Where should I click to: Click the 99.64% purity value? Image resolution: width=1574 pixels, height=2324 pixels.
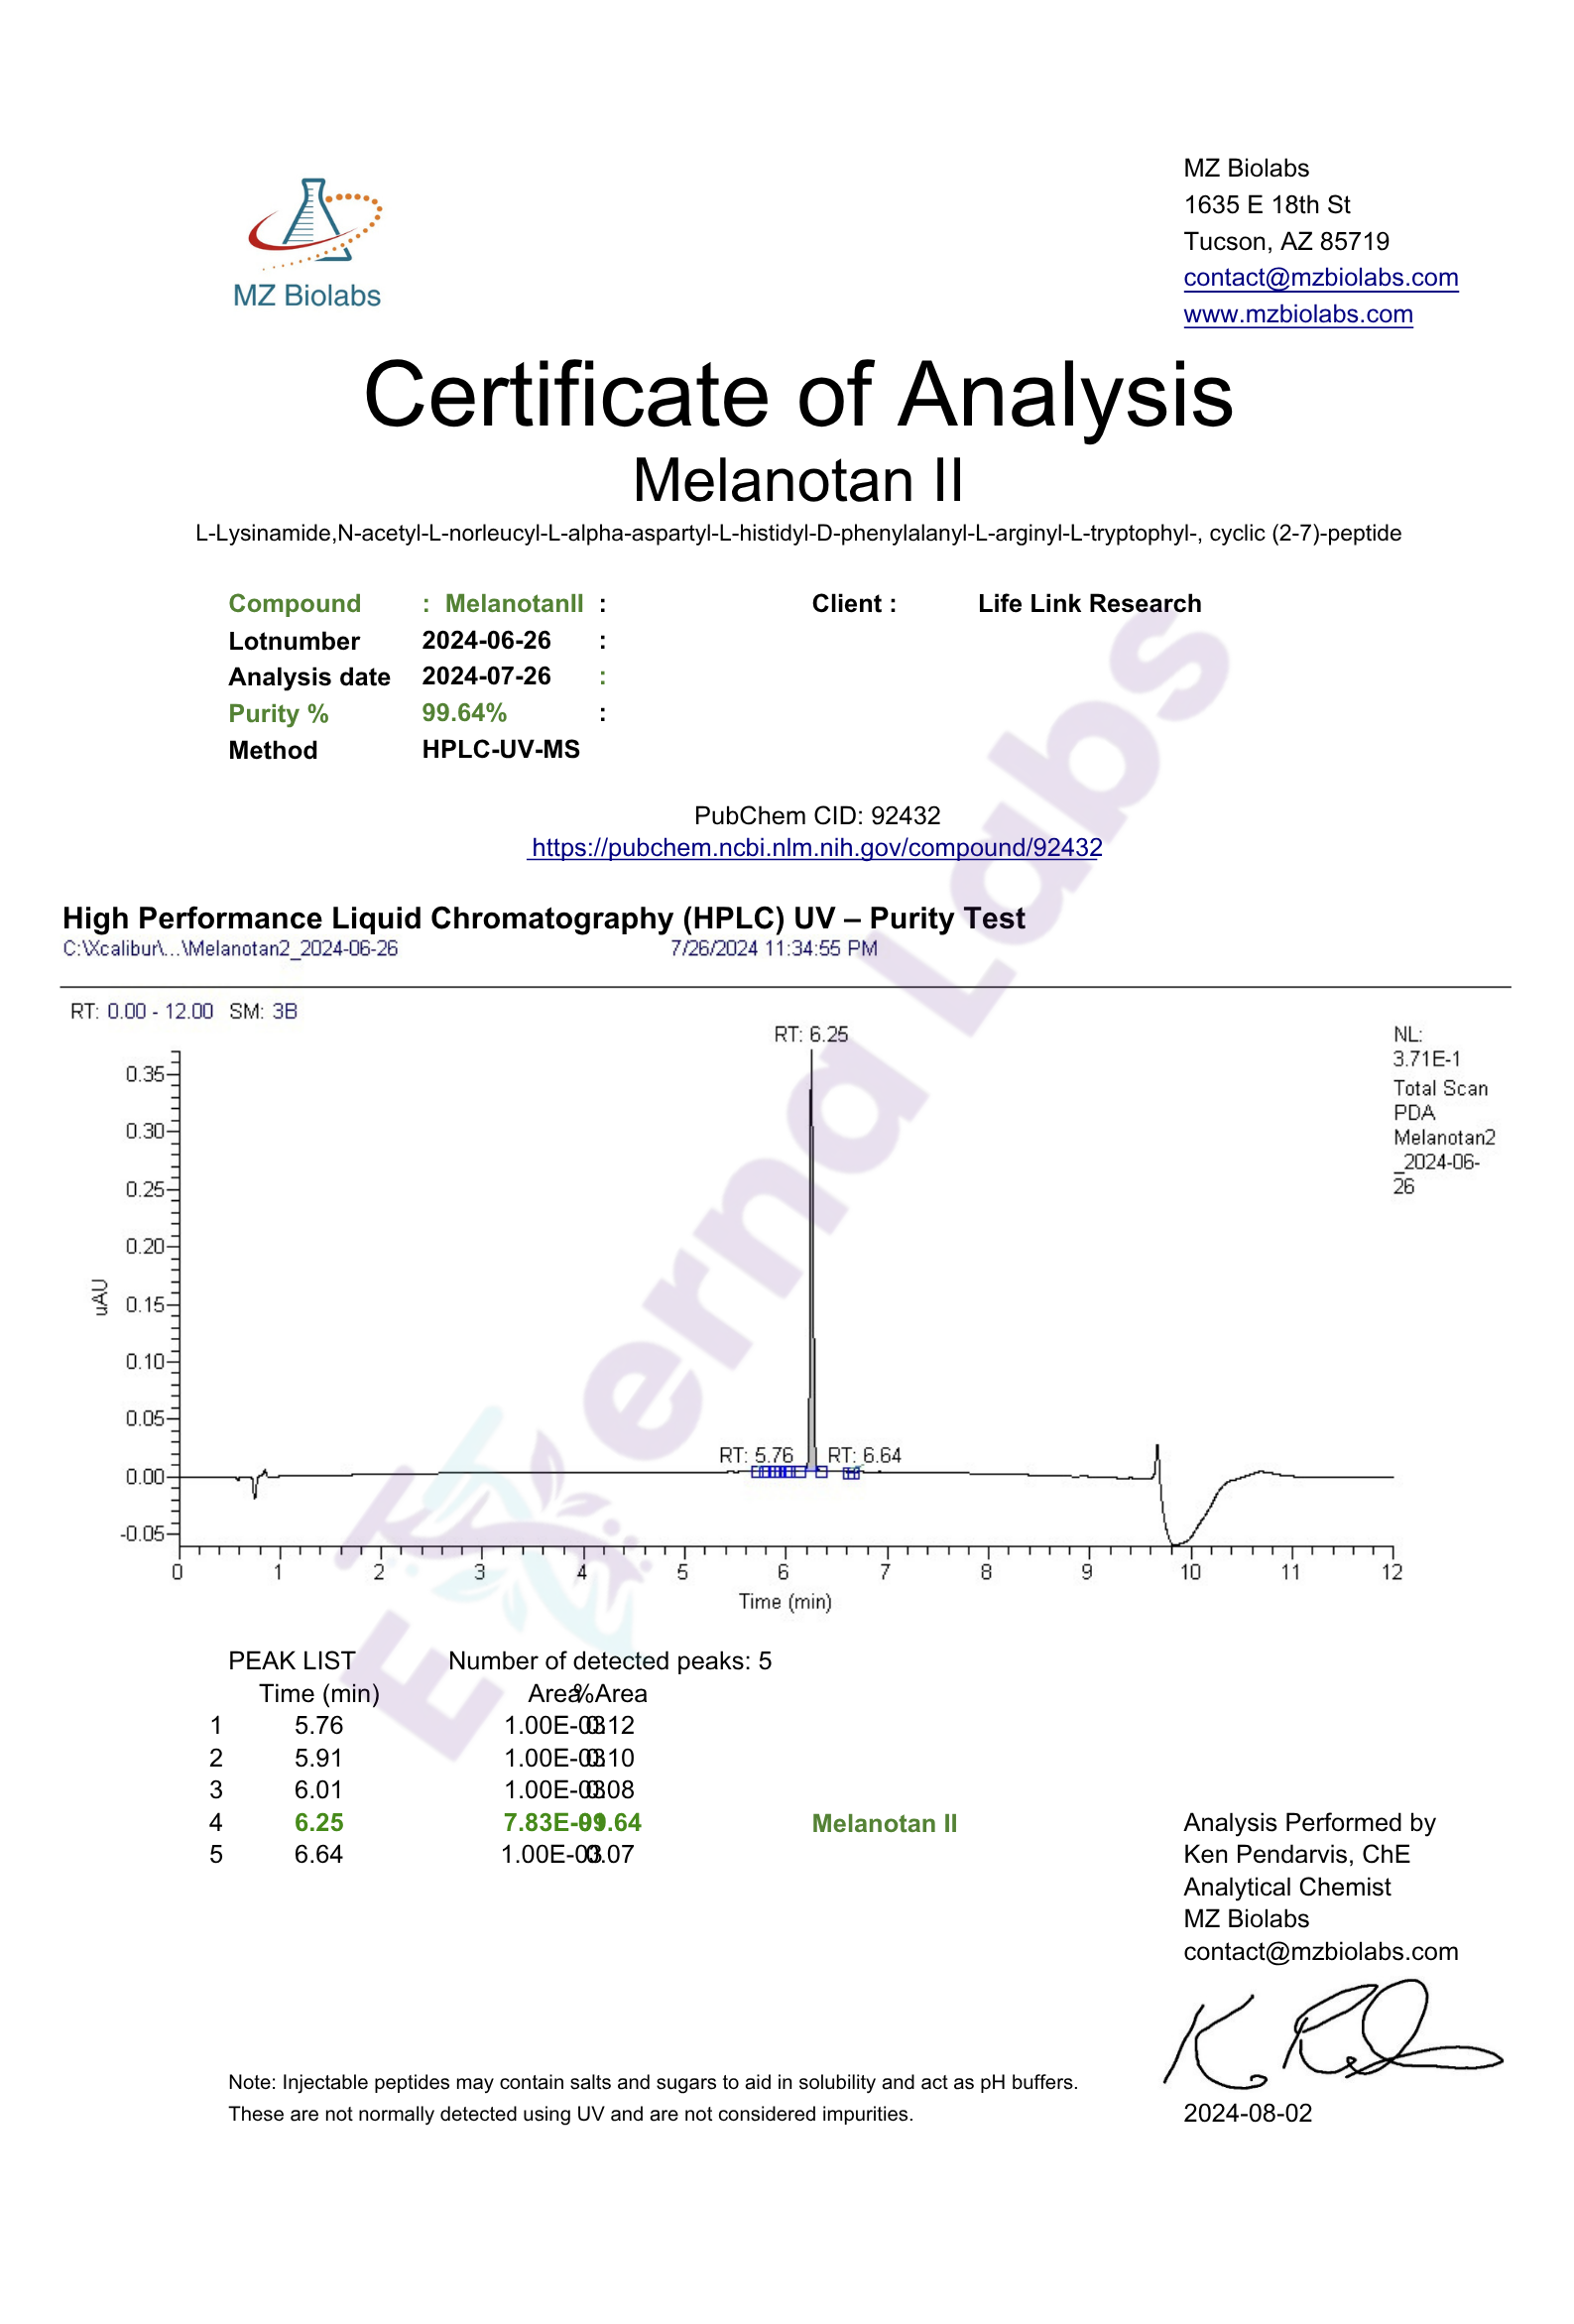[464, 713]
